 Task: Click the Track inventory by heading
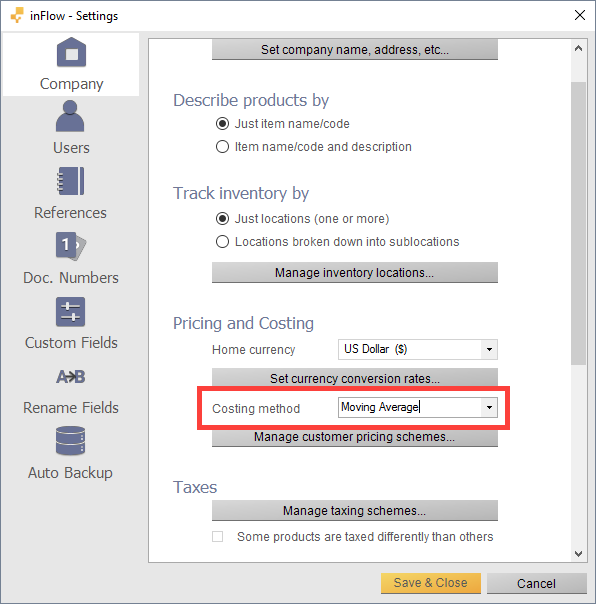(x=241, y=193)
